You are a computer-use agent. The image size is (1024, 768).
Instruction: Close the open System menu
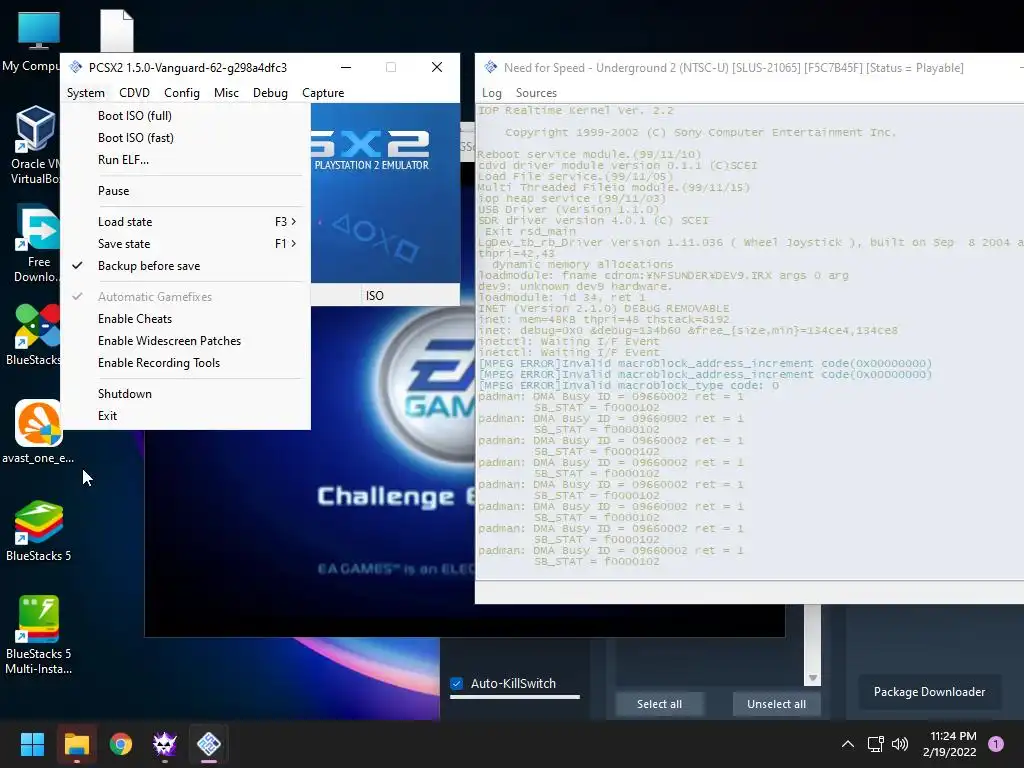click(x=86, y=93)
